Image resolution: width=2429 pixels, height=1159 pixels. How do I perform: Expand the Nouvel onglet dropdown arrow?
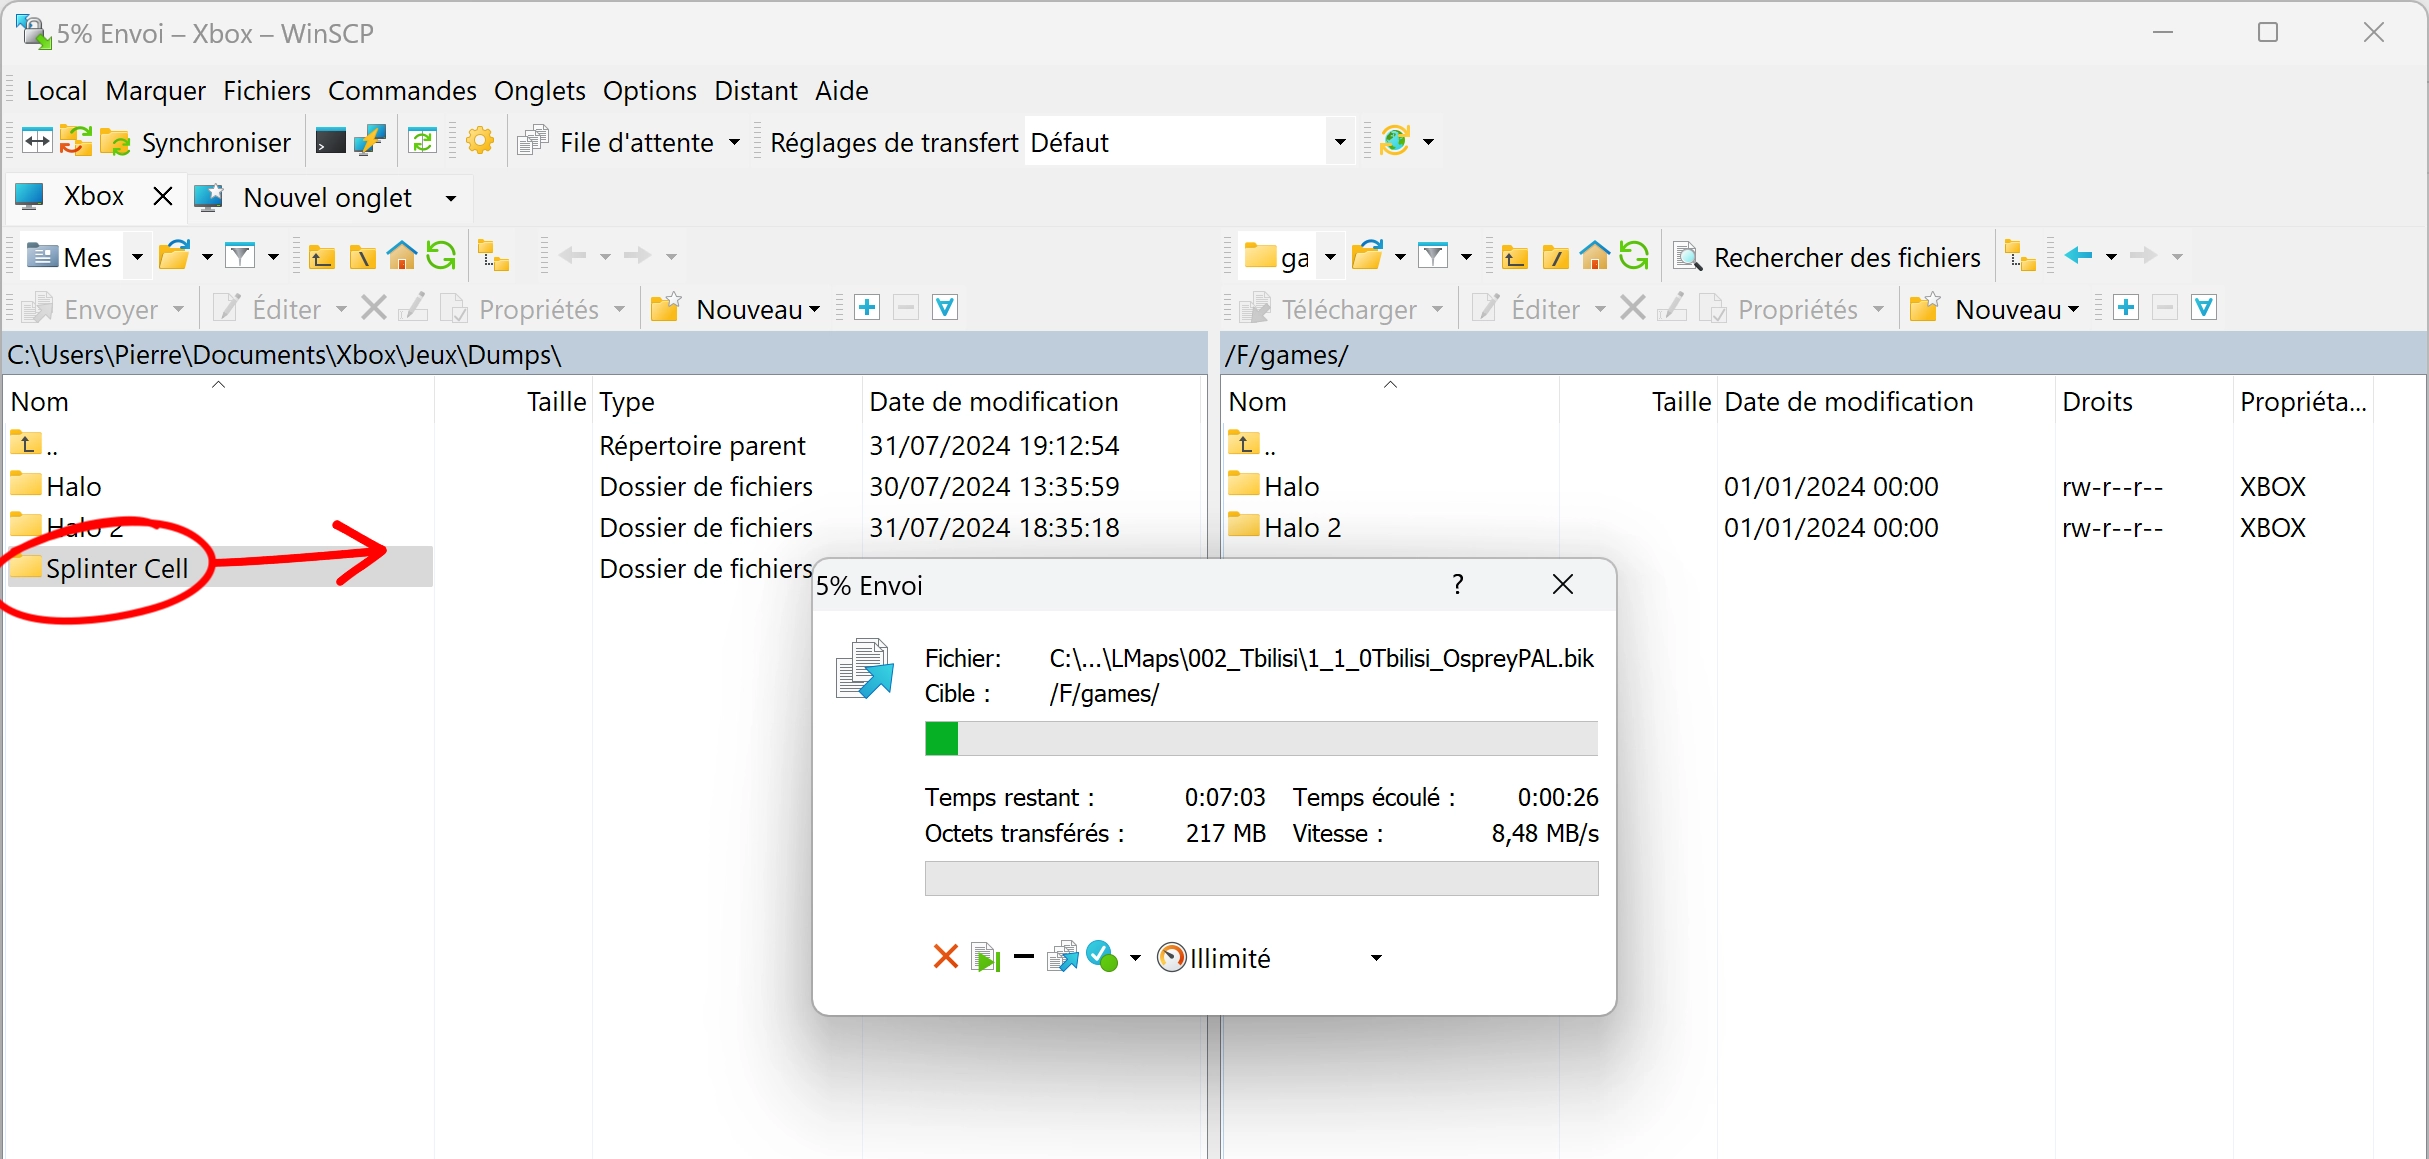point(451,198)
